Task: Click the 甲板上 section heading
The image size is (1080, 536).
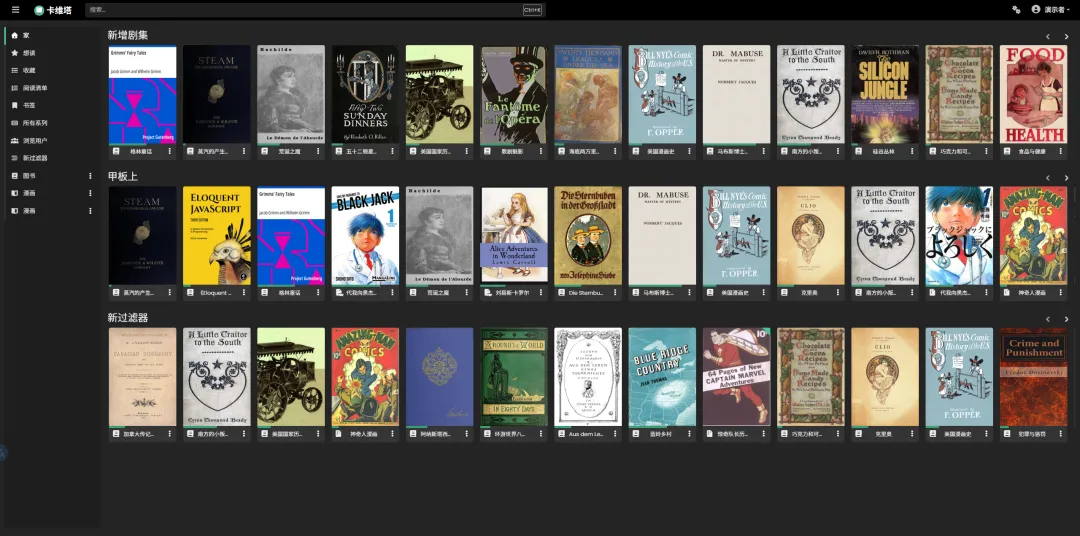Action: 123,176
